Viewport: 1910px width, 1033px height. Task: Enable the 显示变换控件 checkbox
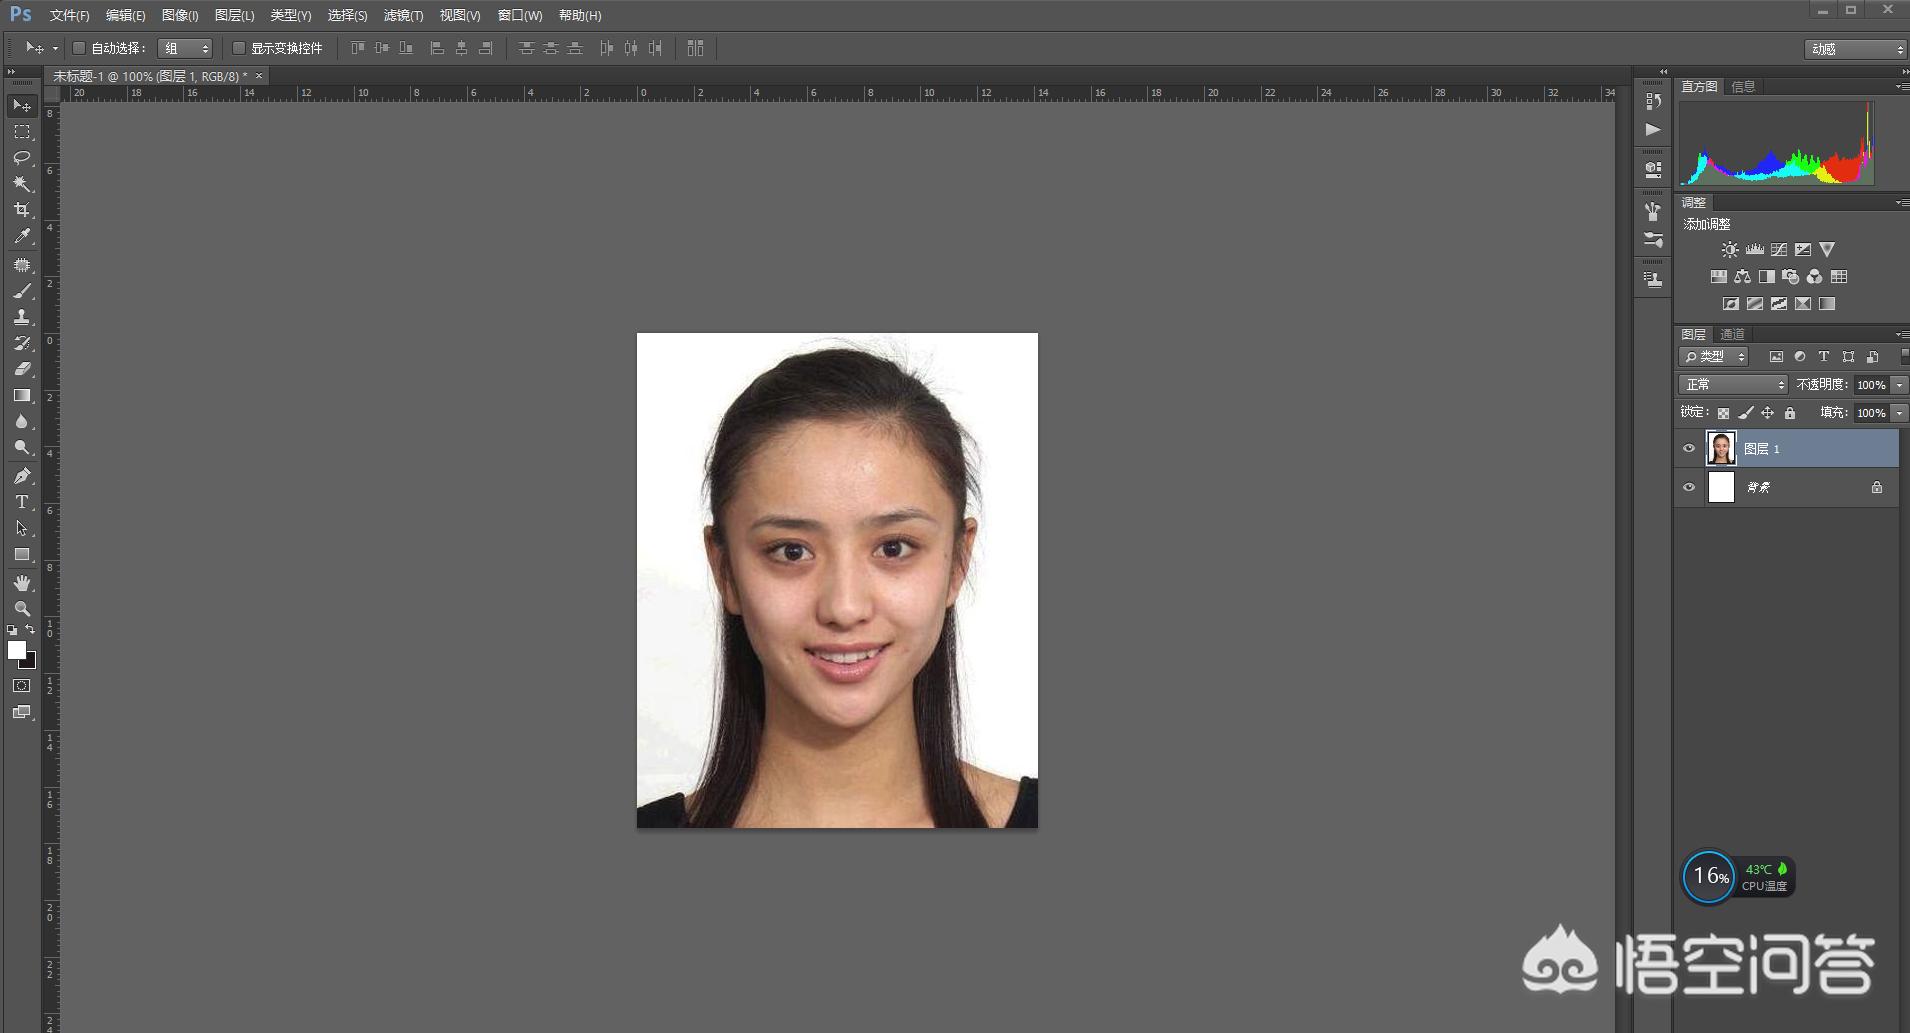[x=239, y=48]
